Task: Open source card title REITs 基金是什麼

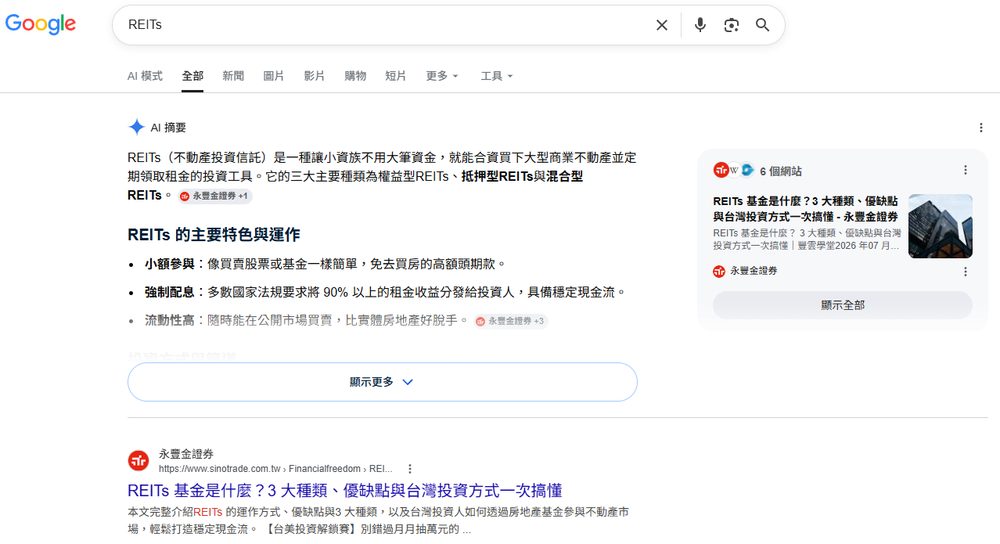Action: click(x=805, y=209)
